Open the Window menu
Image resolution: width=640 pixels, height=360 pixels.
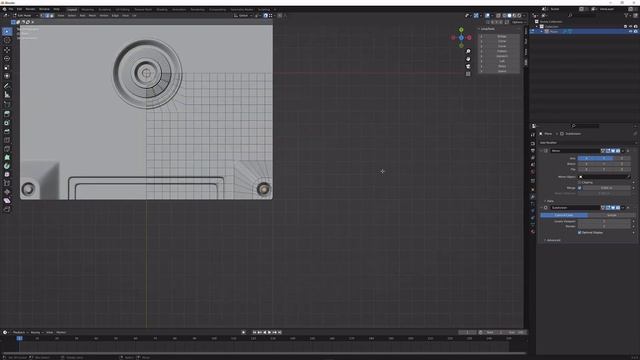pos(44,9)
